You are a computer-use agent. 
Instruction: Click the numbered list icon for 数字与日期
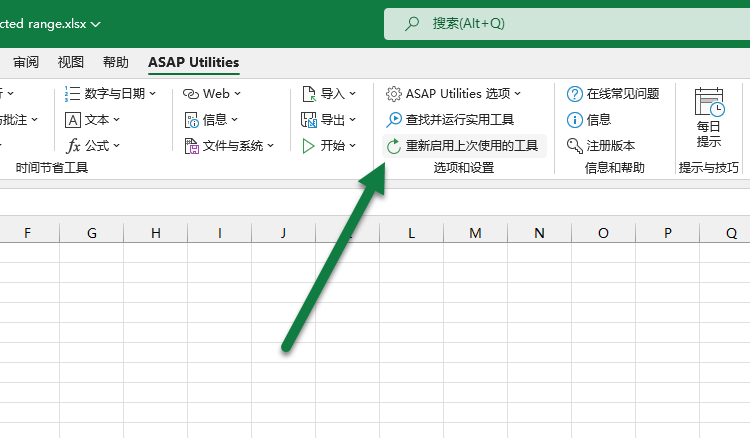click(72, 94)
